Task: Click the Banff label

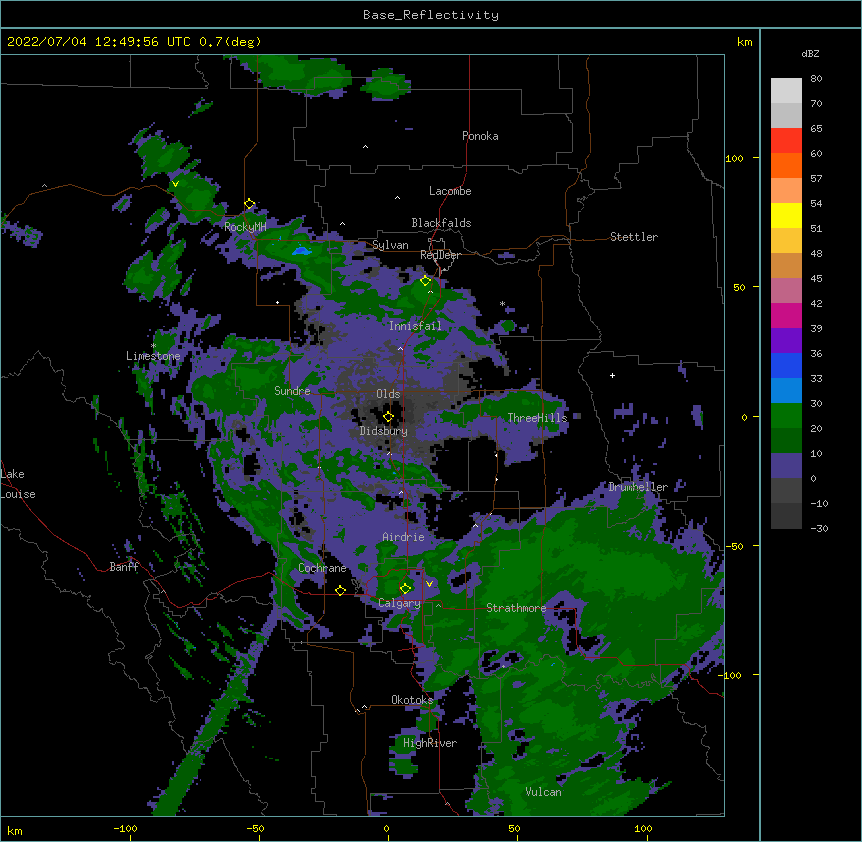Action: (x=124, y=567)
